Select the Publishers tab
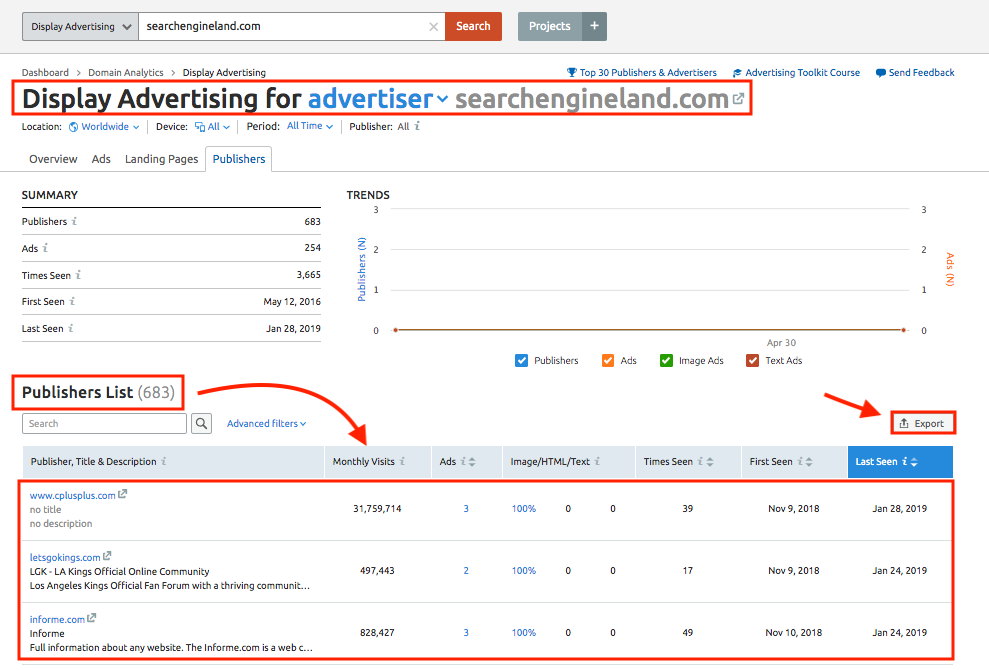The image size is (989, 670). 239,159
